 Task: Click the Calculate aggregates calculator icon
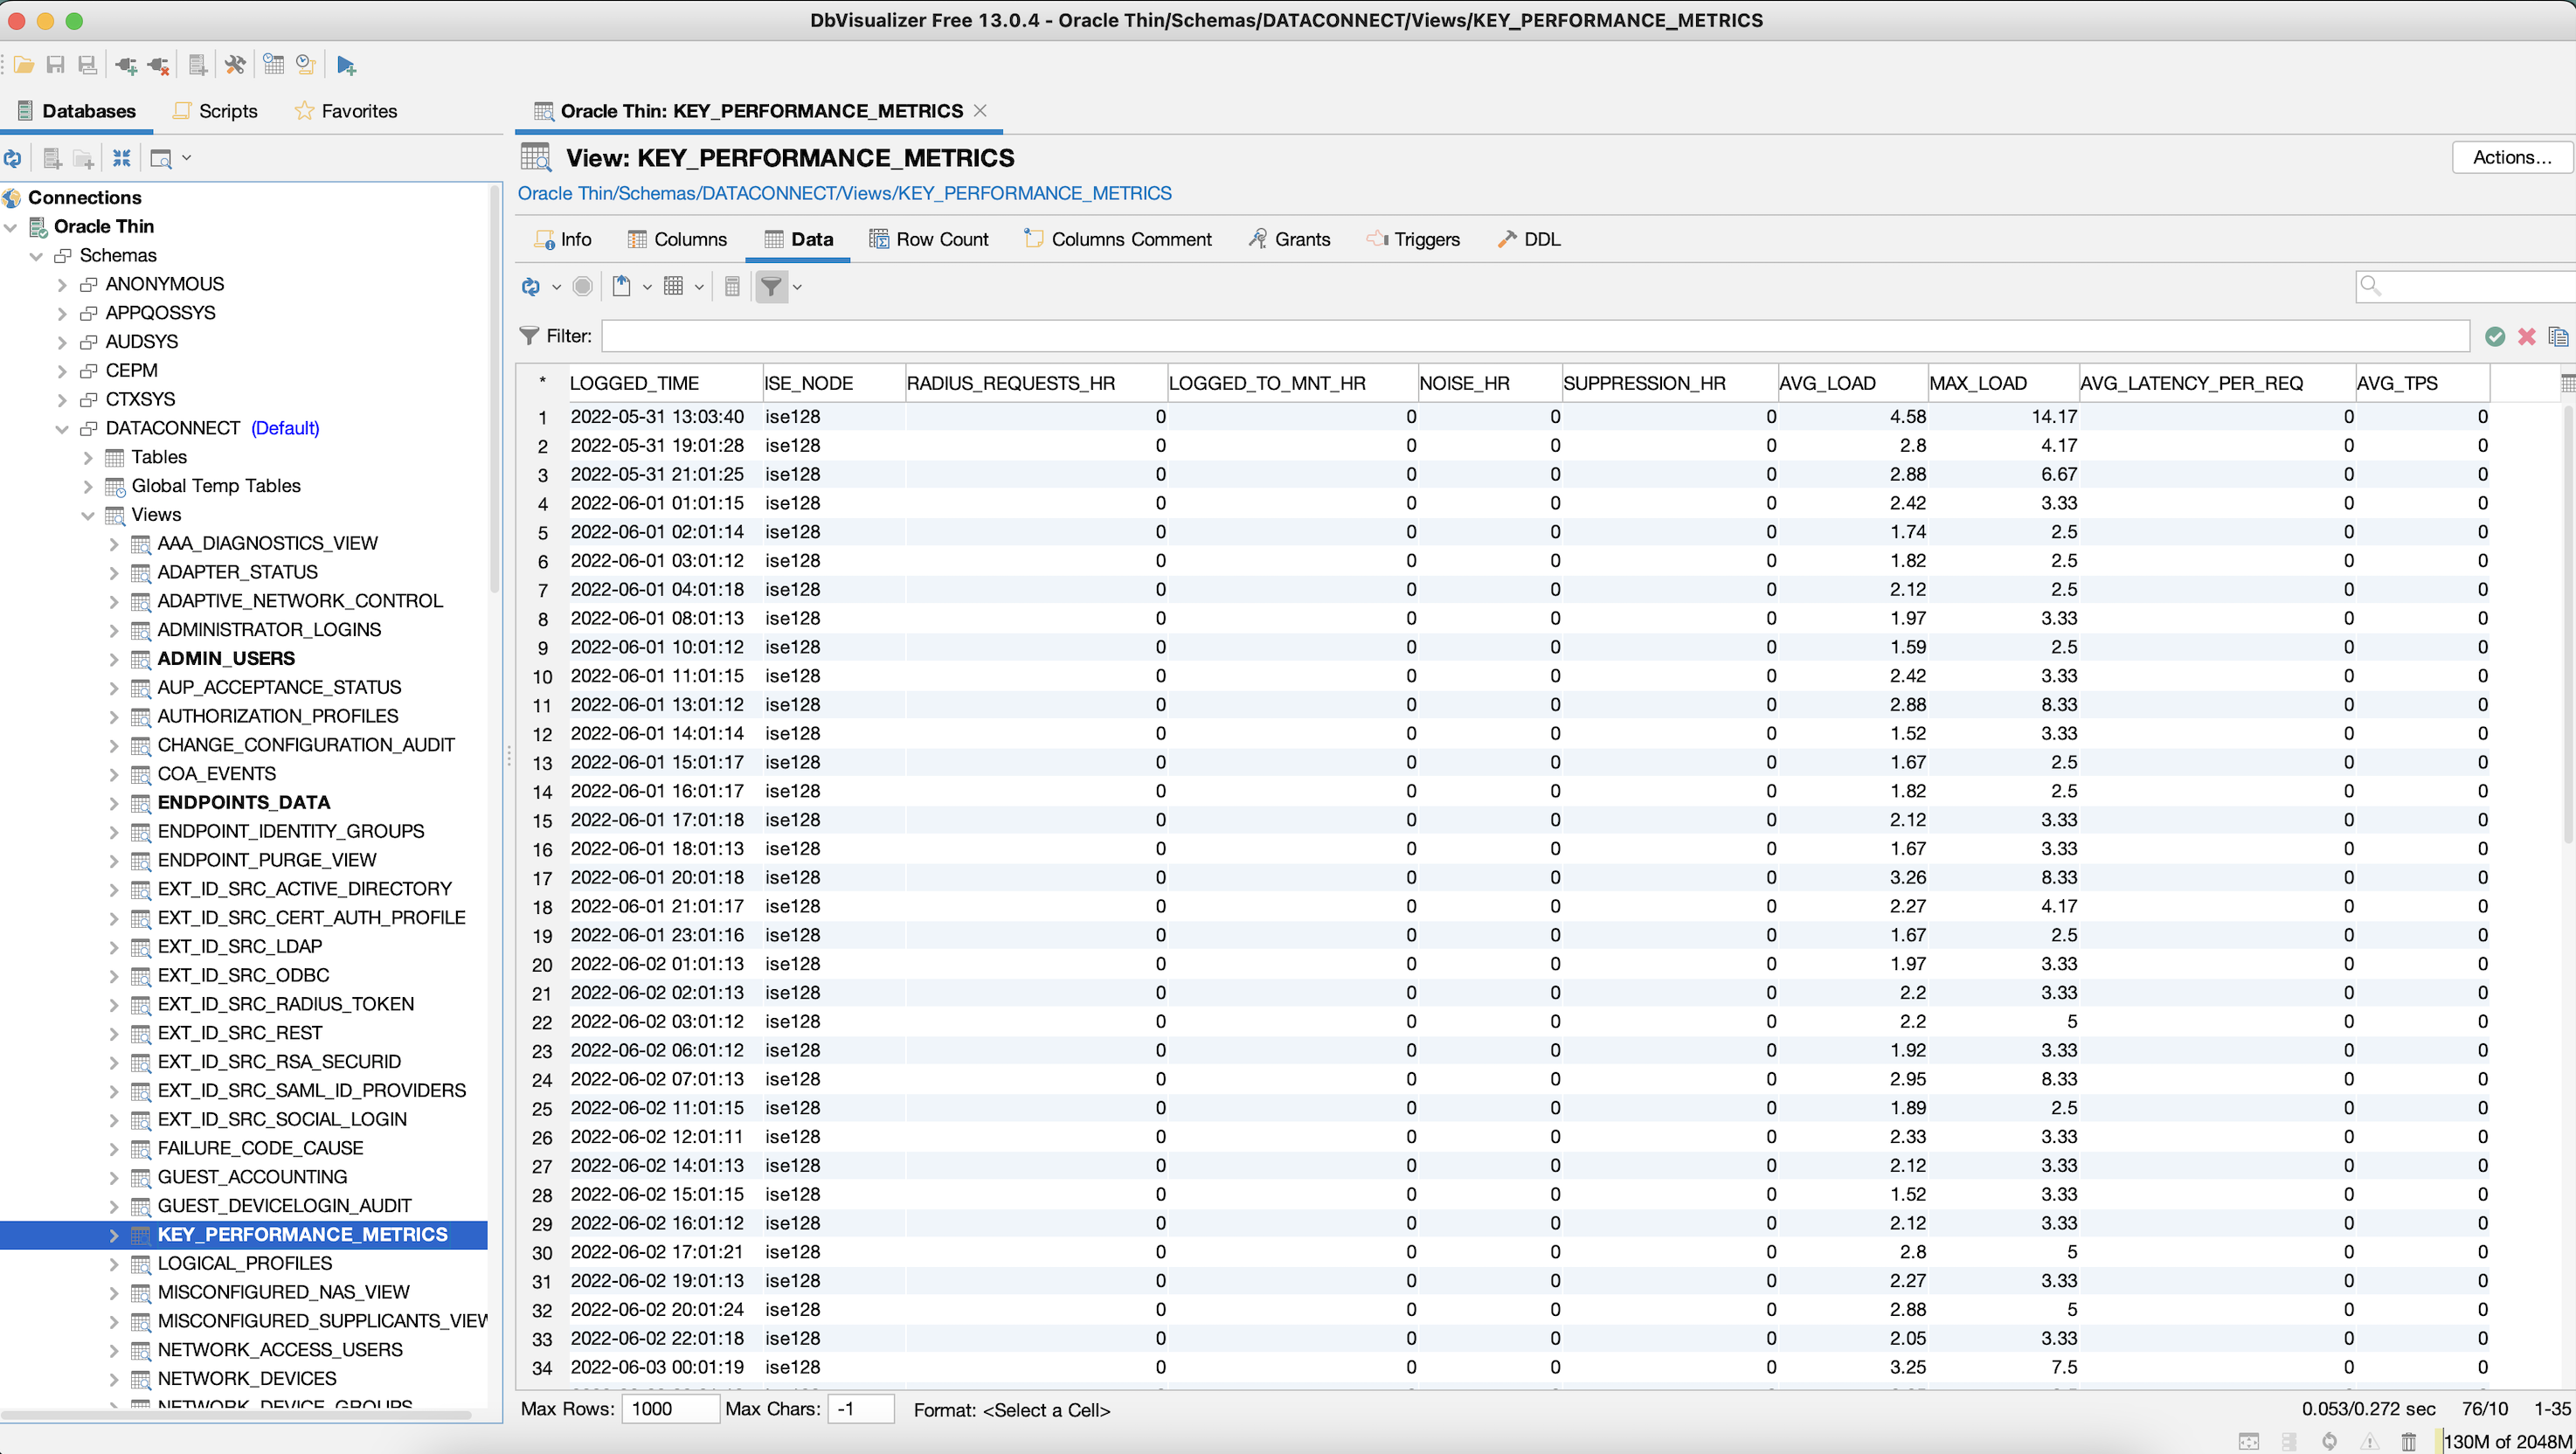[732, 286]
